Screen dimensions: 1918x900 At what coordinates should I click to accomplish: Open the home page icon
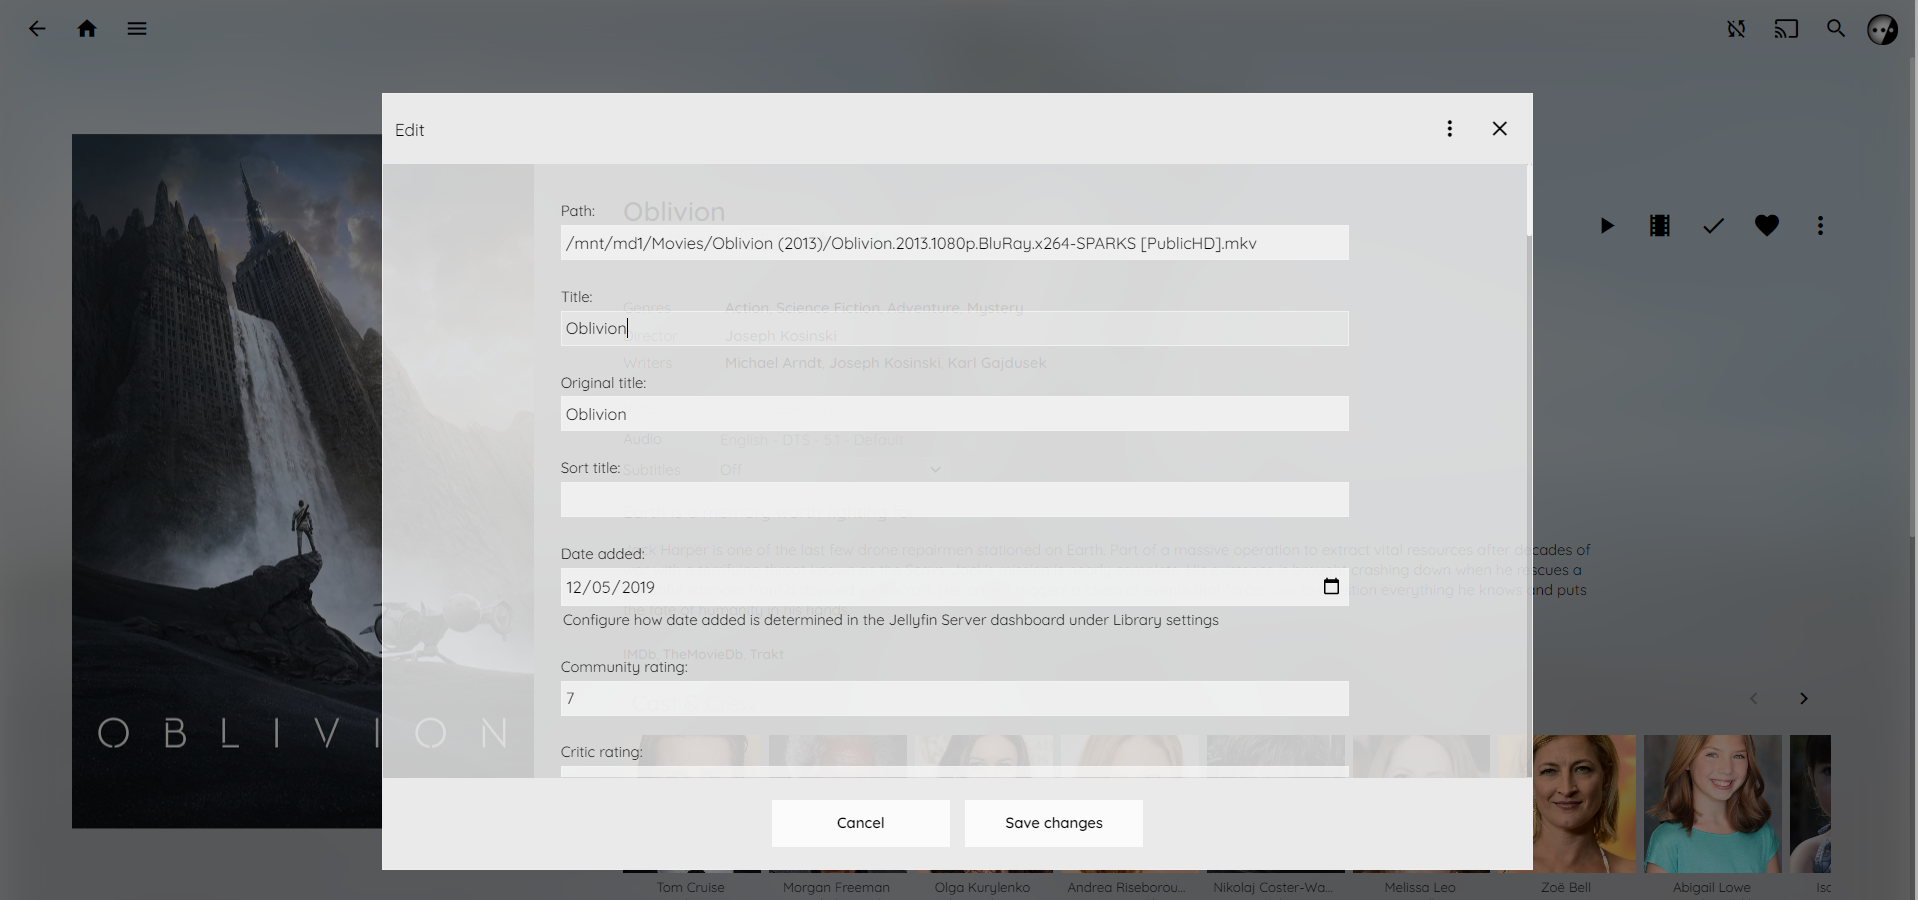tap(87, 29)
